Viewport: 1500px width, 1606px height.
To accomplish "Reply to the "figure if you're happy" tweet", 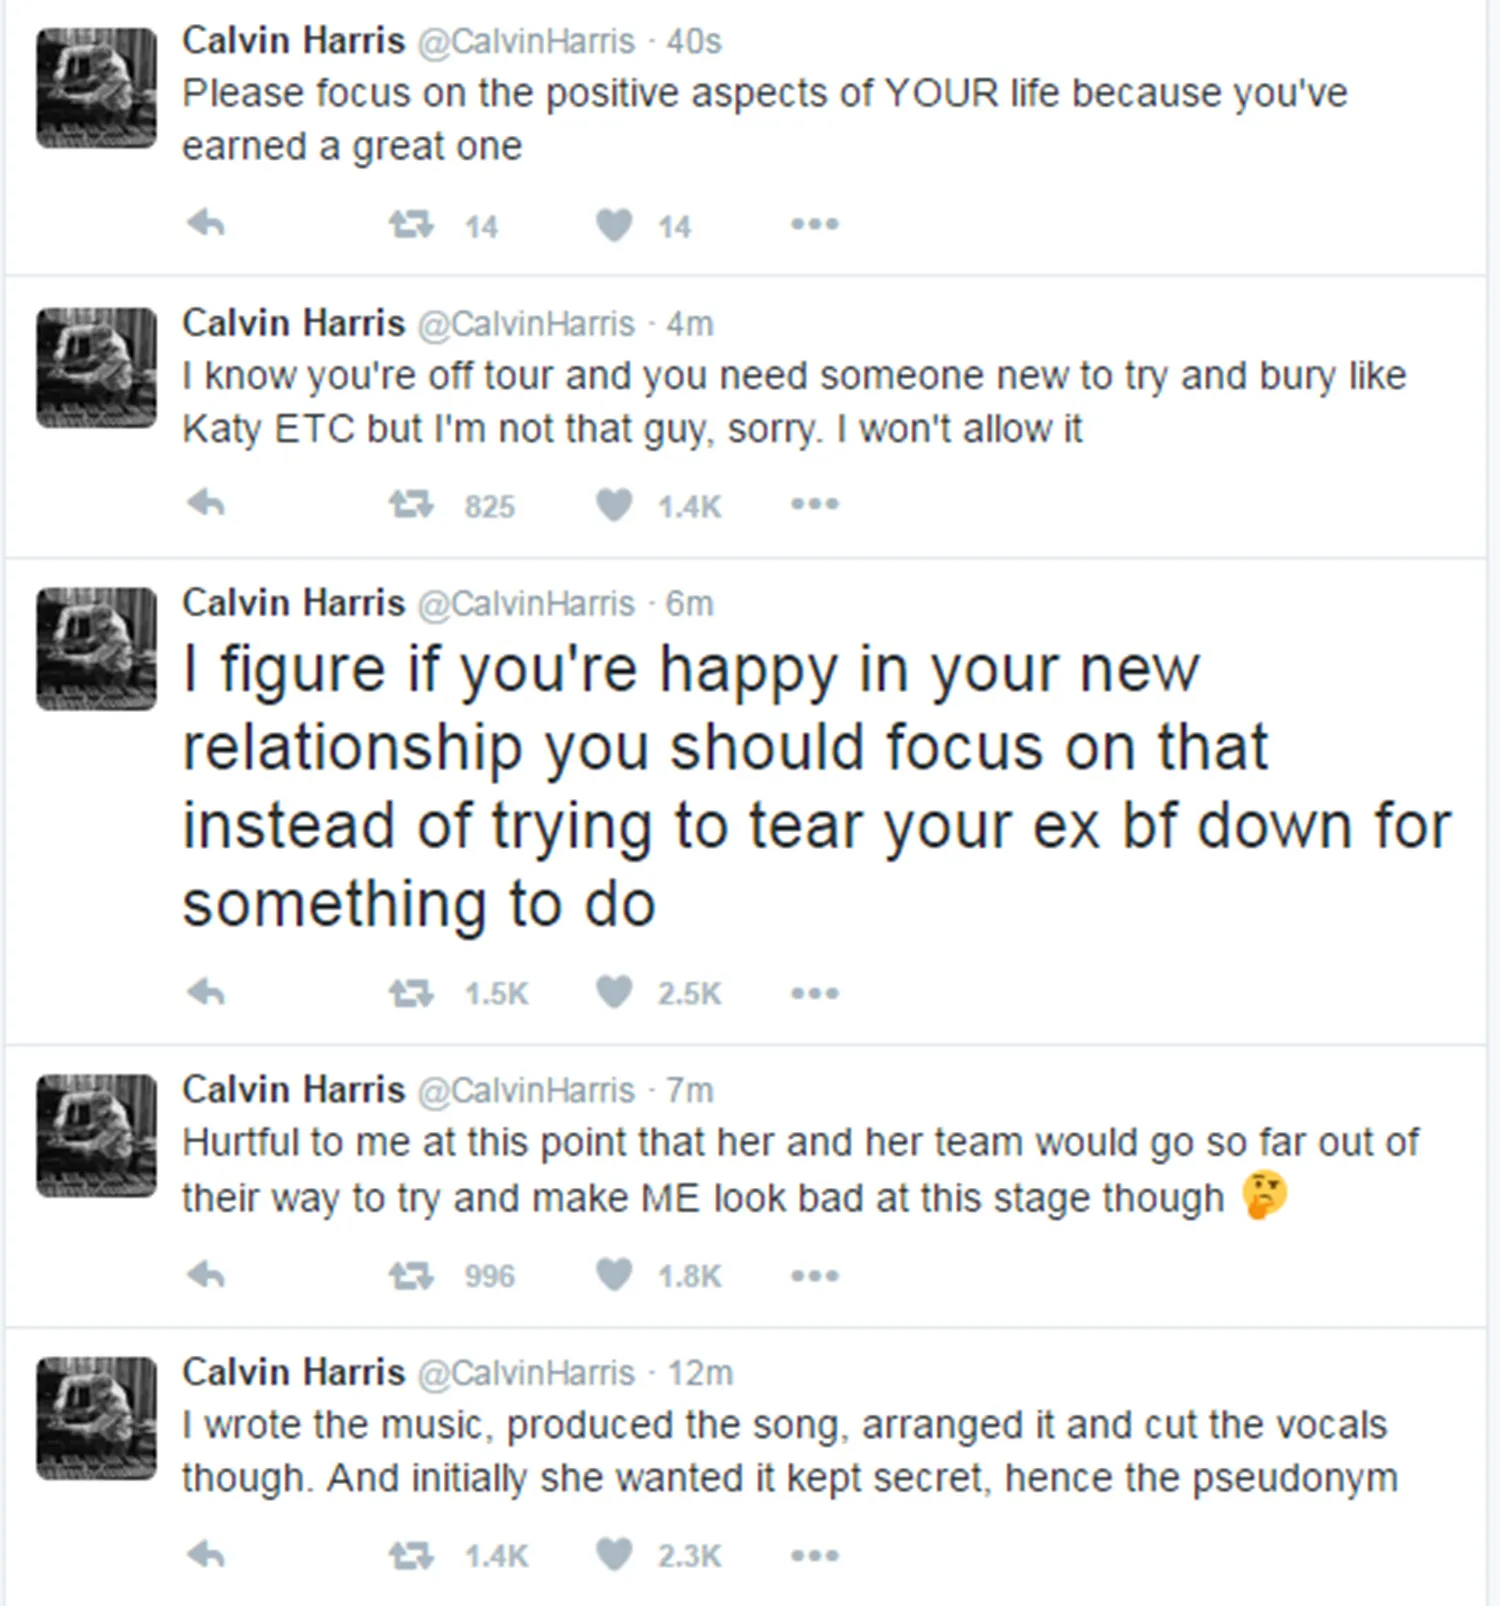I will click(x=206, y=993).
